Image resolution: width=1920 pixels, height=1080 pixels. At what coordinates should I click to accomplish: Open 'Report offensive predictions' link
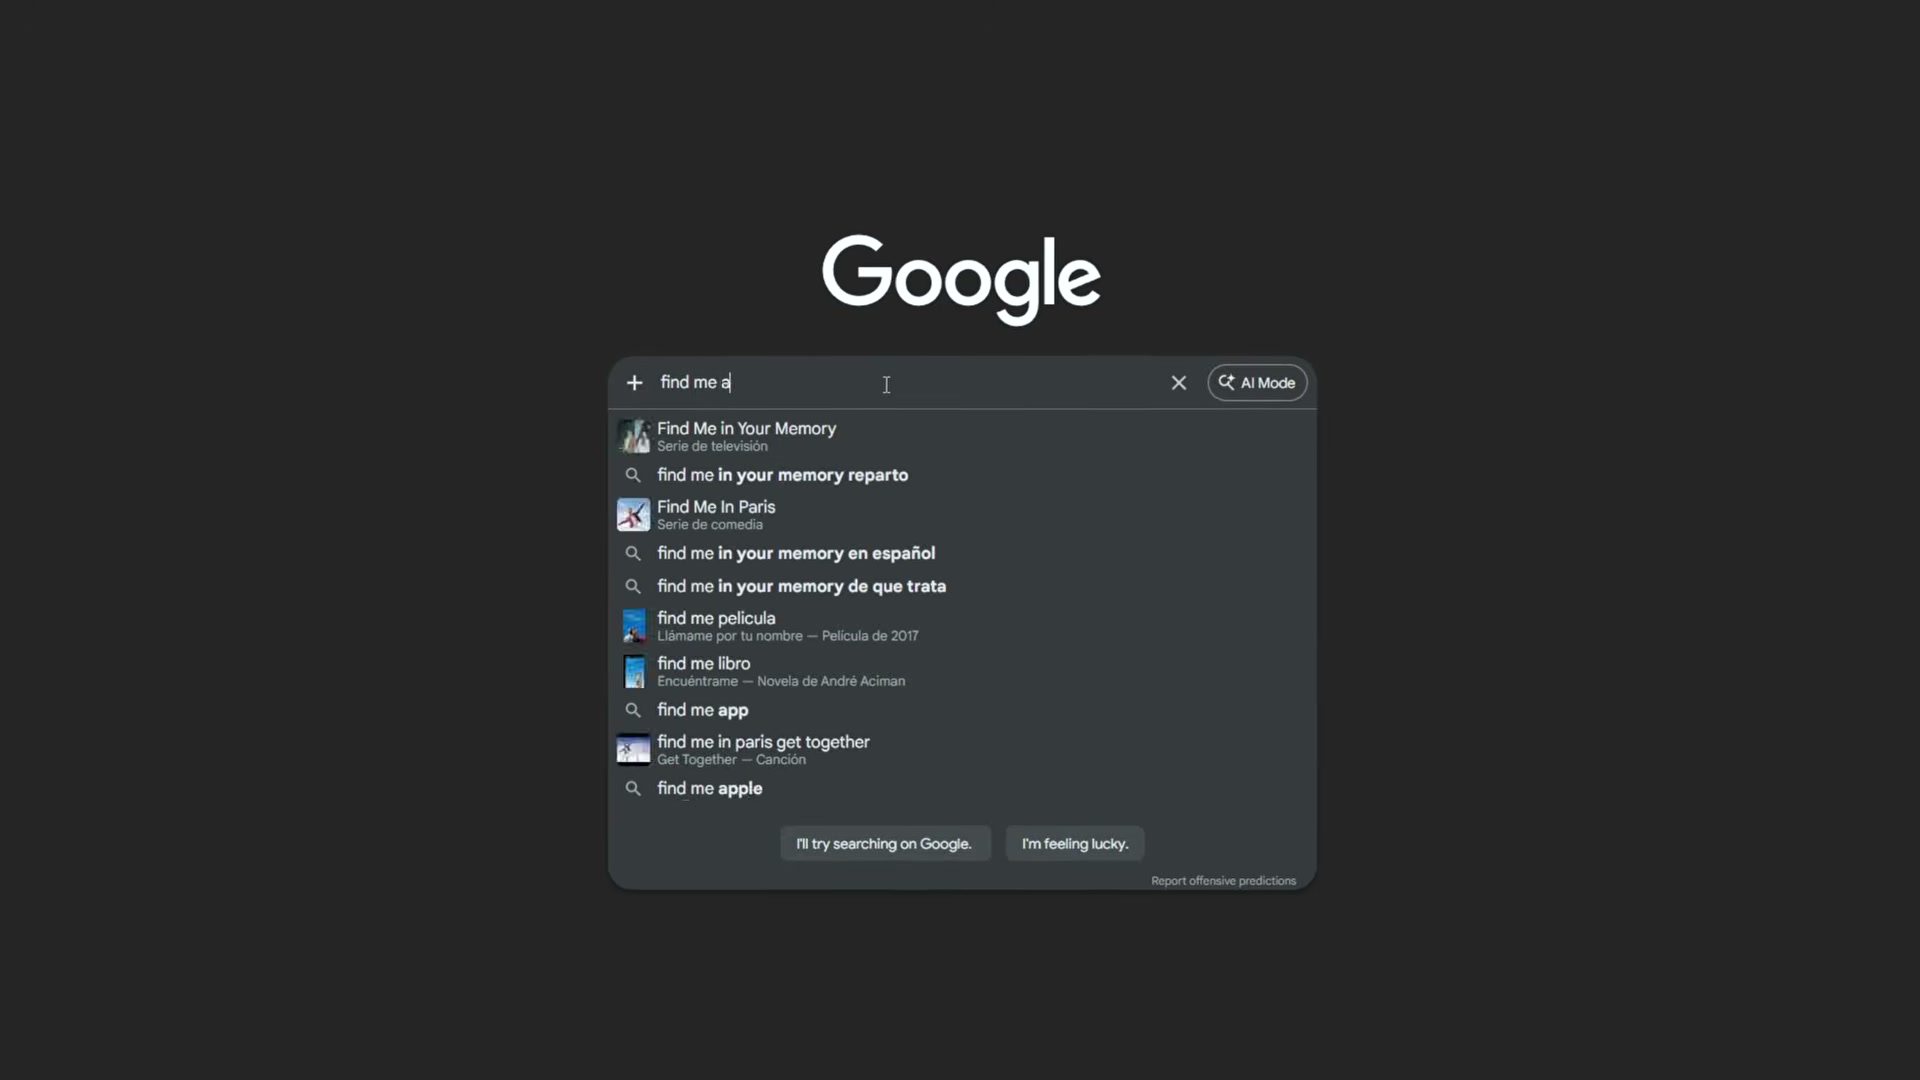(1223, 881)
